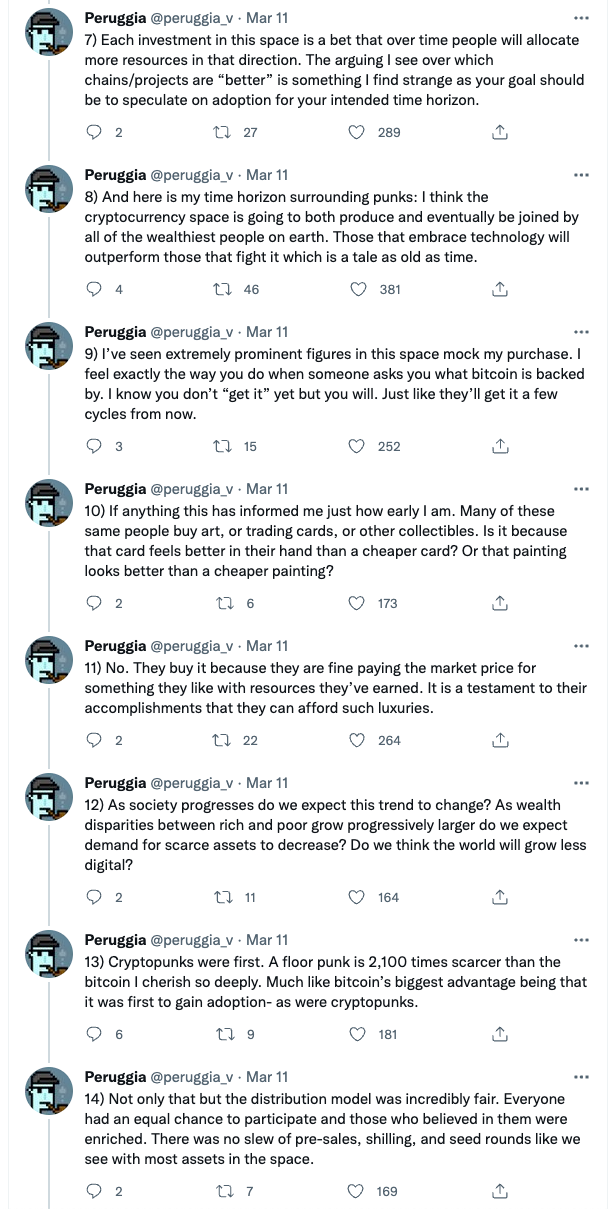The width and height of the screenshot is (612, 1209).
Task: Reply to tweet 11 about market price
Action: pos(96,740)
